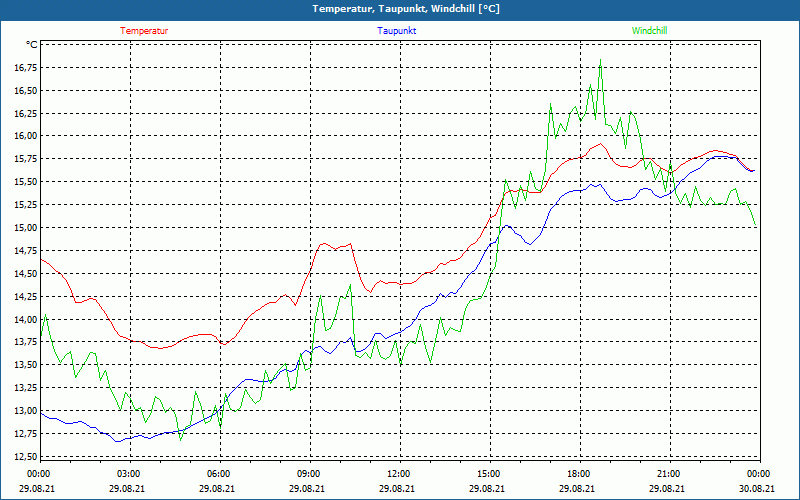Click the '15,00' y-axis value
Image resolution: width=800 pixels, height=500 pixels.
[x=27, y=228]
